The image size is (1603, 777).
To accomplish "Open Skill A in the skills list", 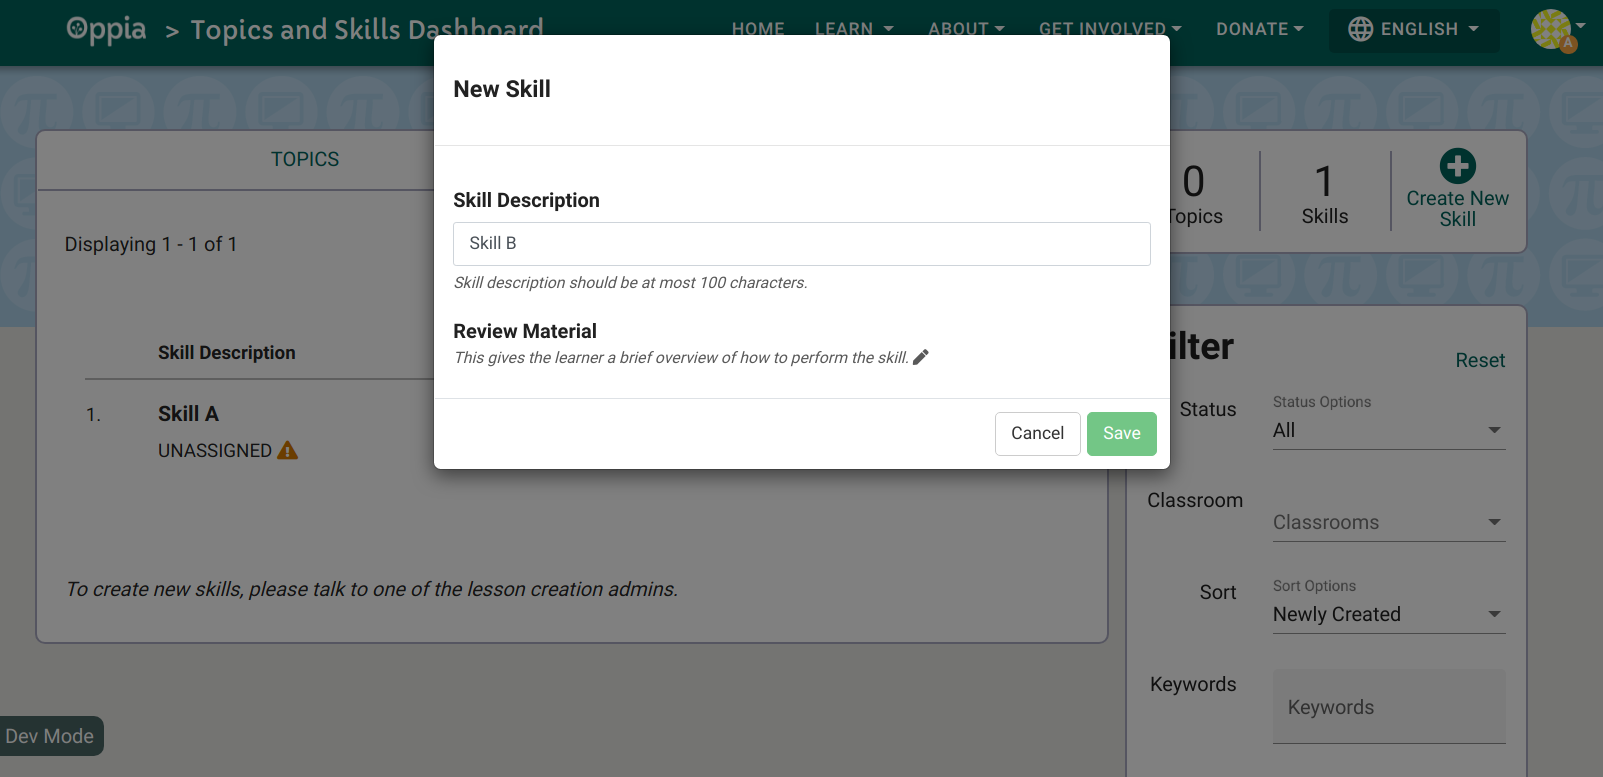I will [x=188, y=413].
